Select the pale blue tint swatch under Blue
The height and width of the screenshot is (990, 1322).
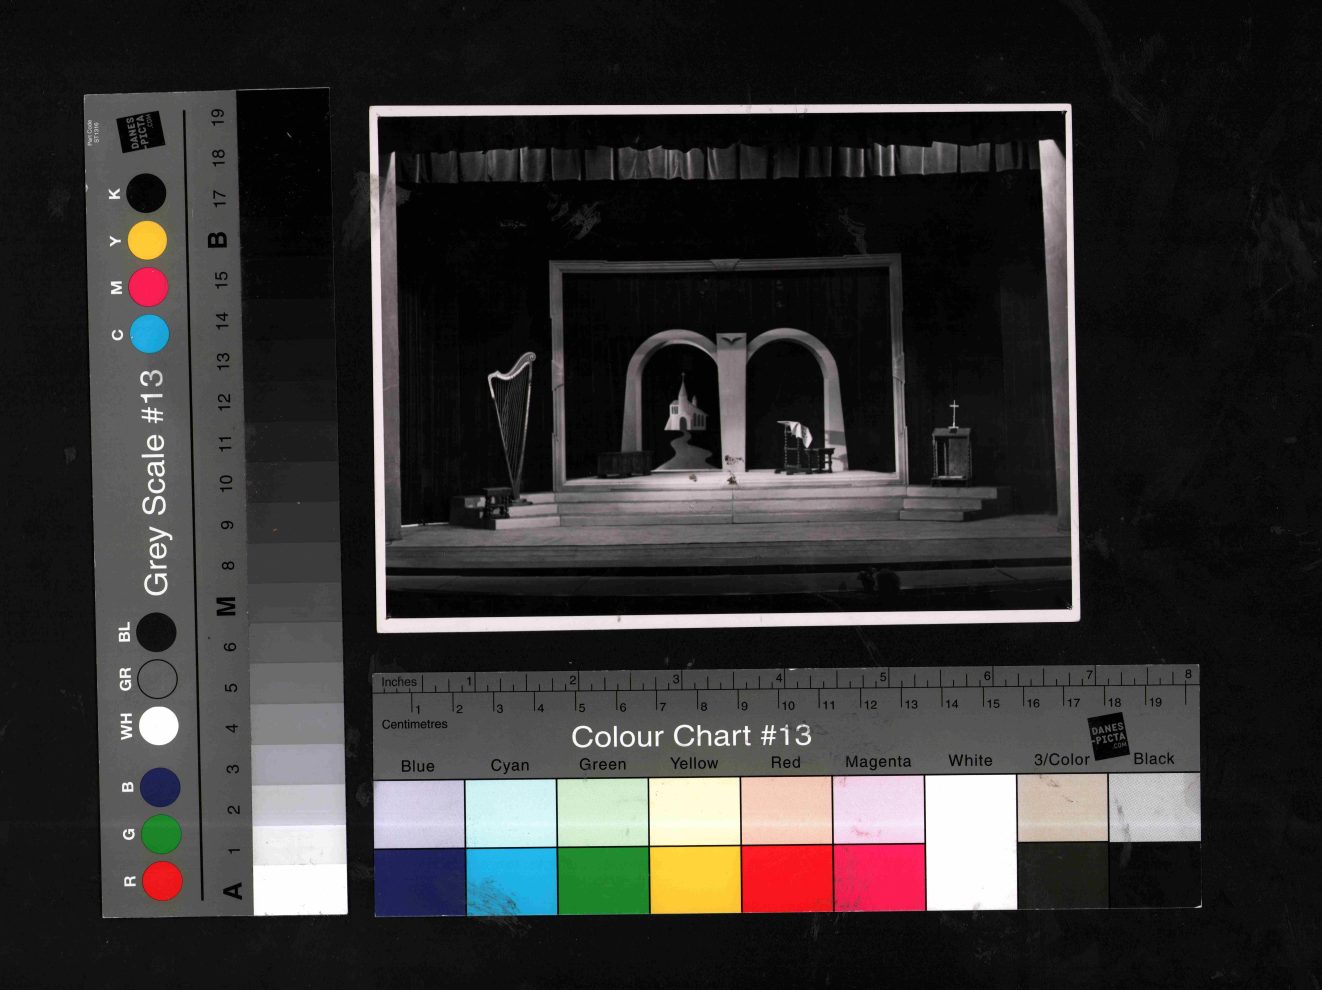pos(419,814)
